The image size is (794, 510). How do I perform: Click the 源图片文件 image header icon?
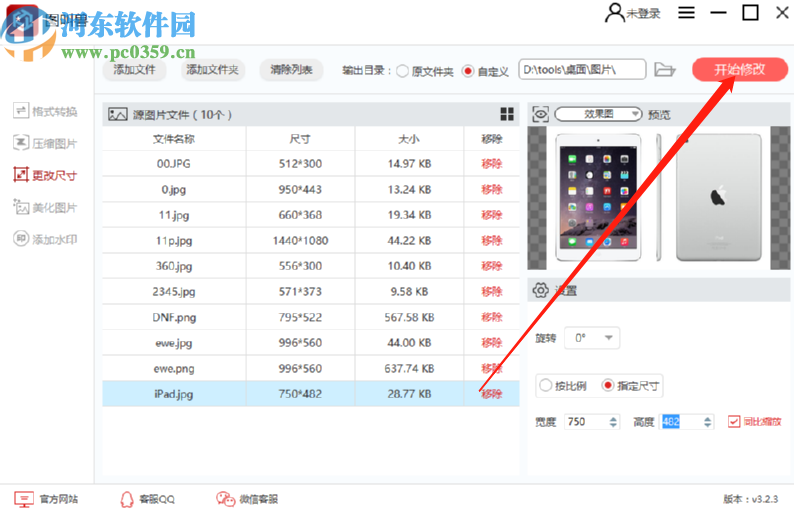click(117, 114)
